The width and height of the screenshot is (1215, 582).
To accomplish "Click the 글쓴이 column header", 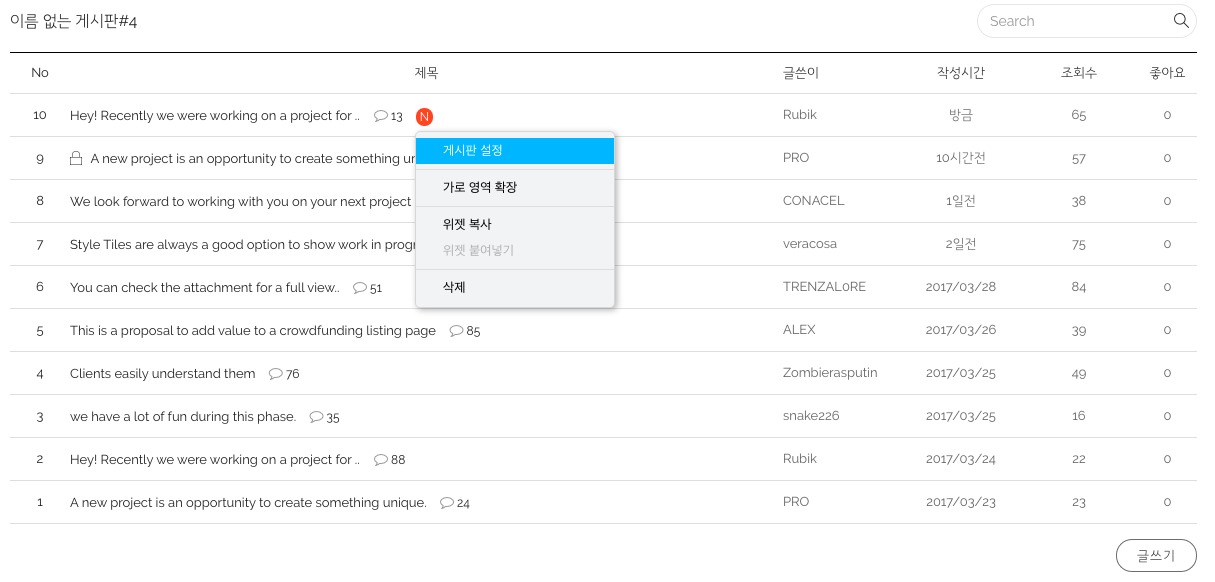I will click(x=801, y=73).
